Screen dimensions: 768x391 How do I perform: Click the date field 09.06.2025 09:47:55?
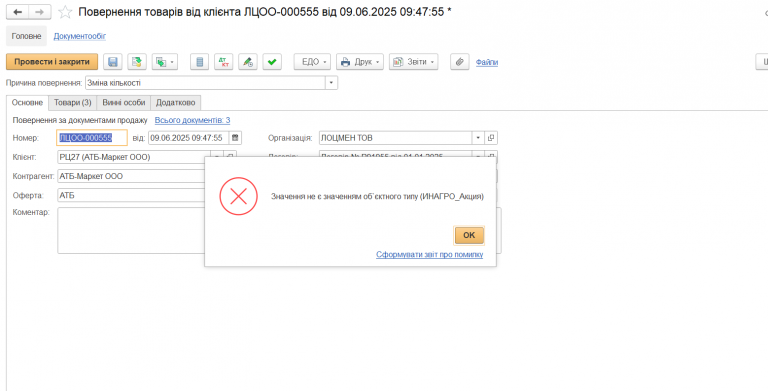tap(189, 138)
